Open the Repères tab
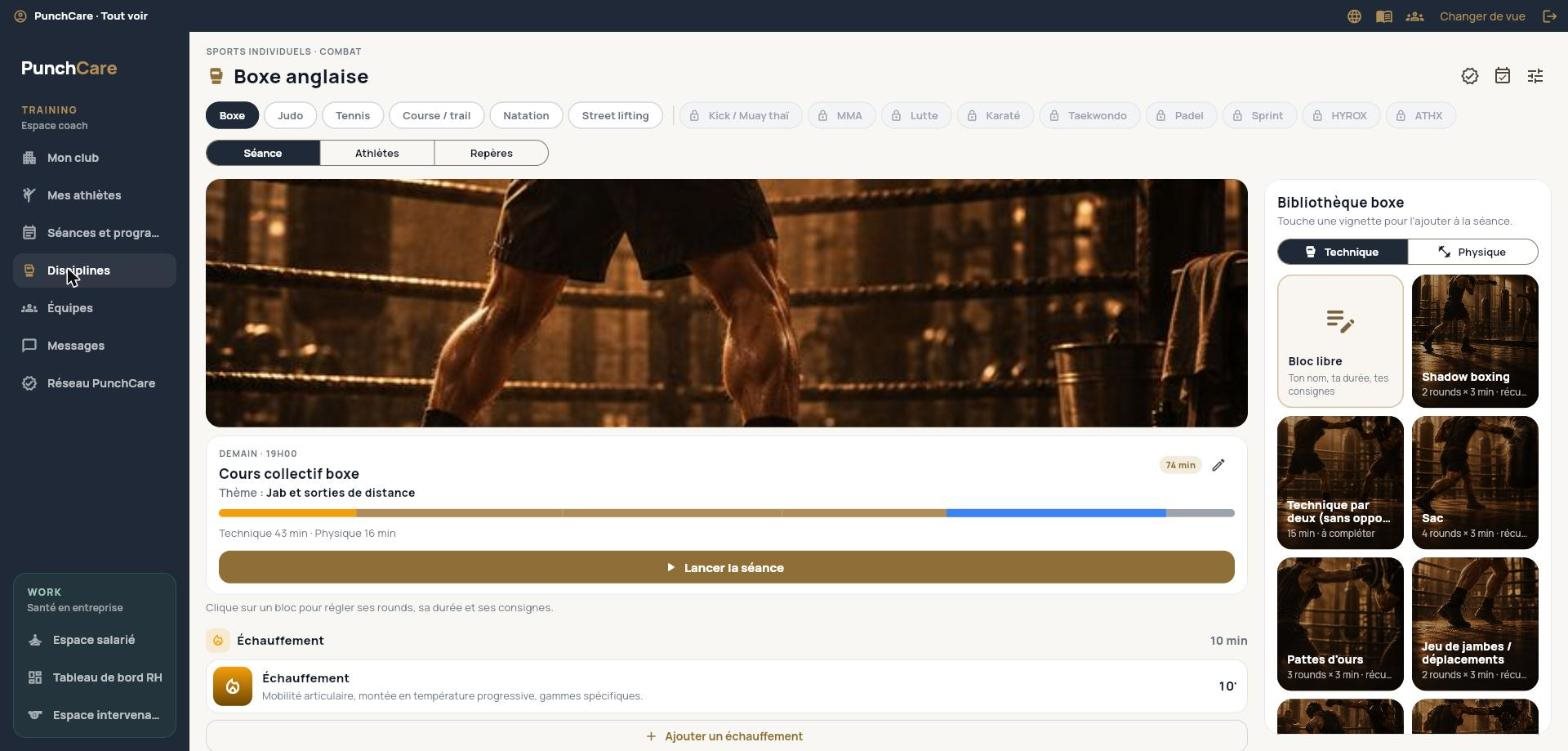1568x751 pixels. tap(491, 153)
